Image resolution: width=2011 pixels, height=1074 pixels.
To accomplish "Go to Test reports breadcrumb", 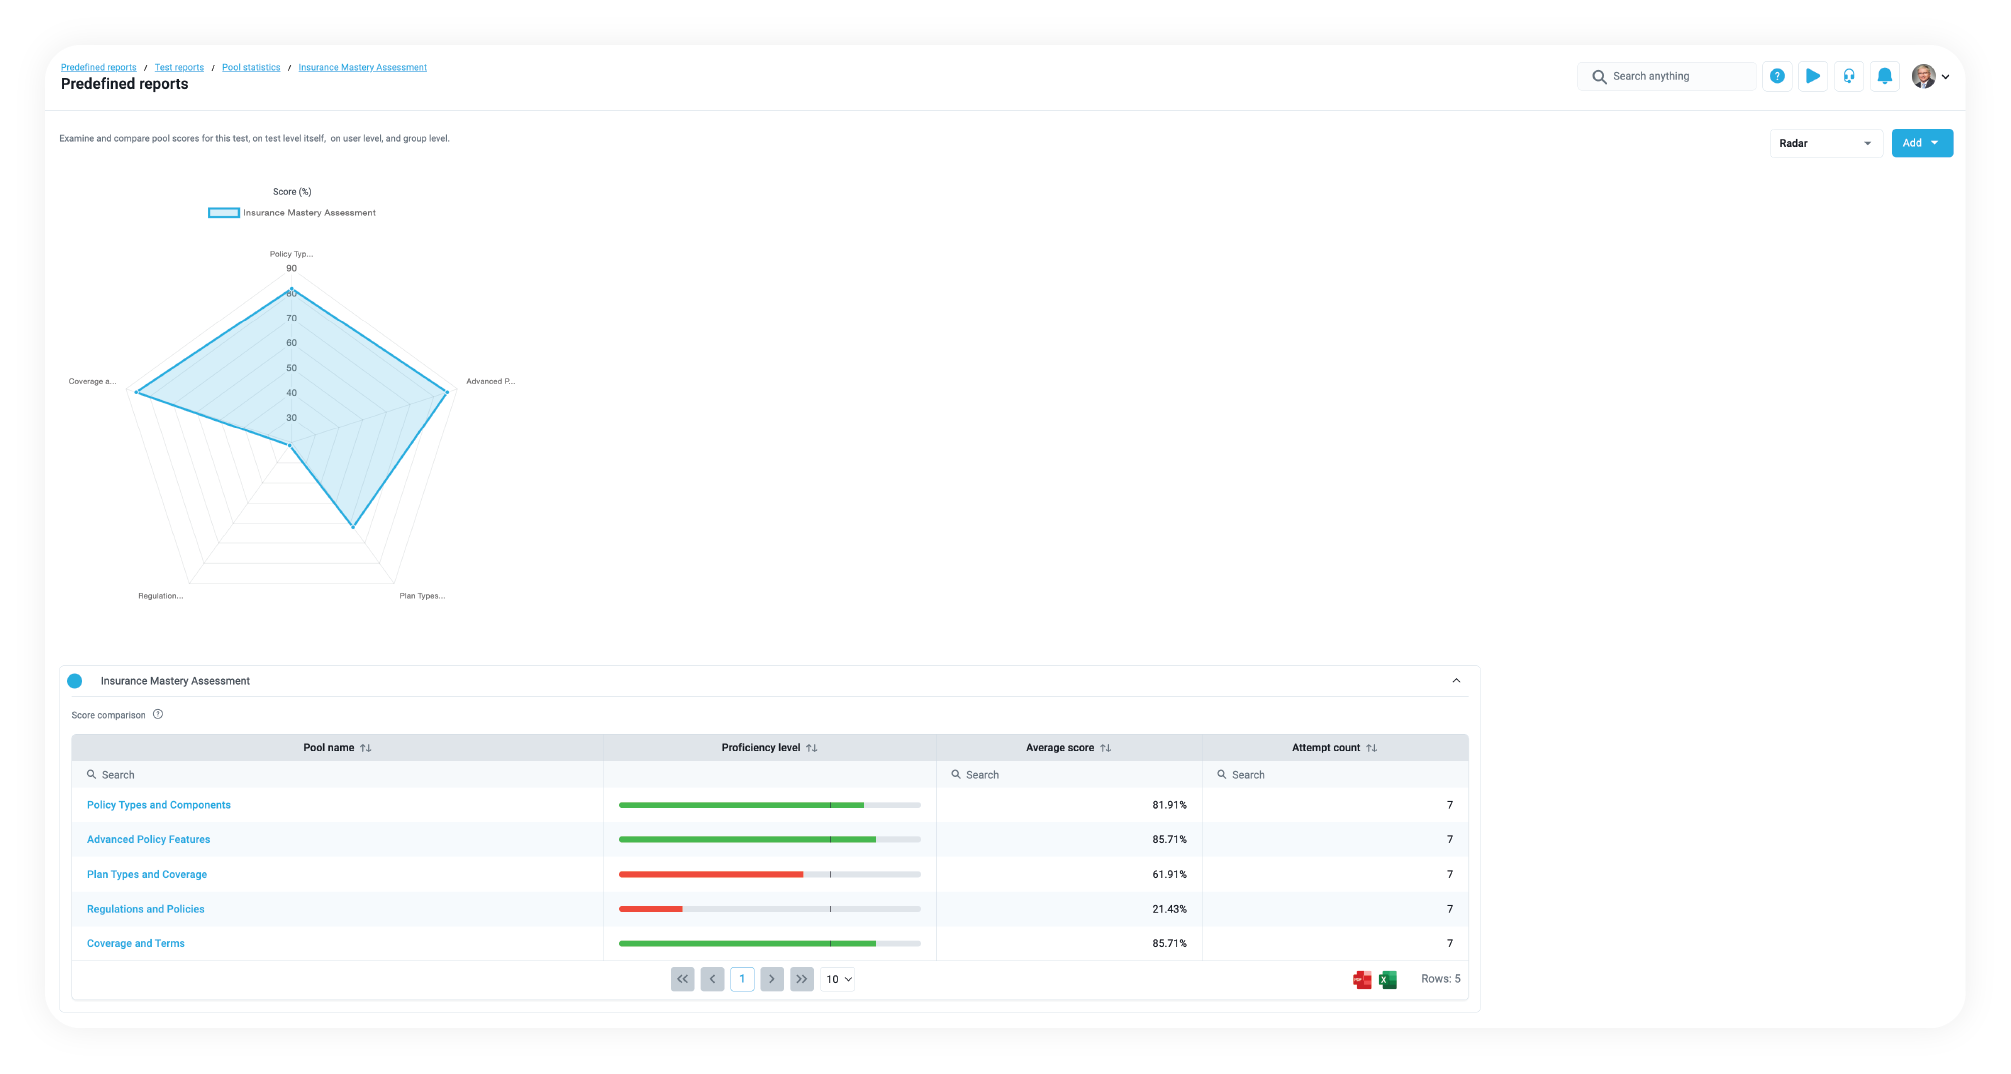I will 179,68.
